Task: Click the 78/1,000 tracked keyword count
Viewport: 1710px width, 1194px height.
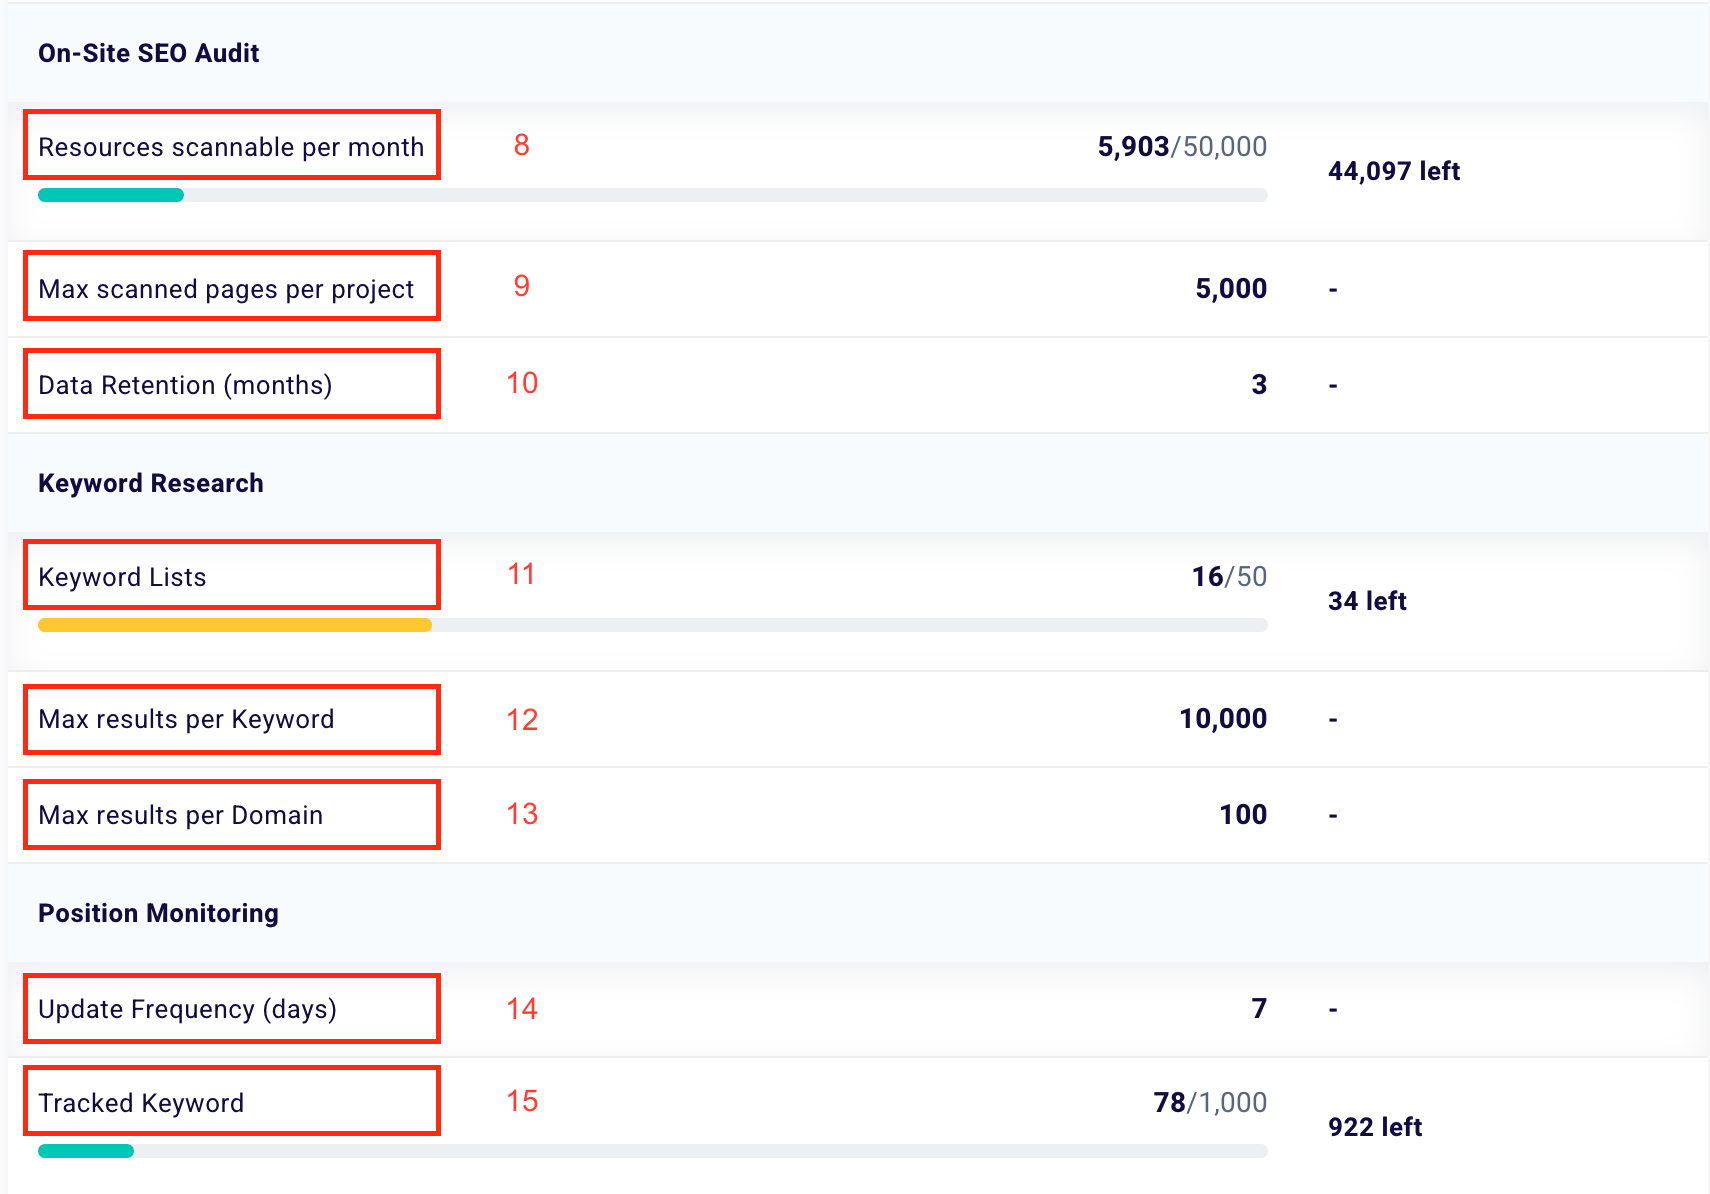Action: [x=1210, y=1103]
